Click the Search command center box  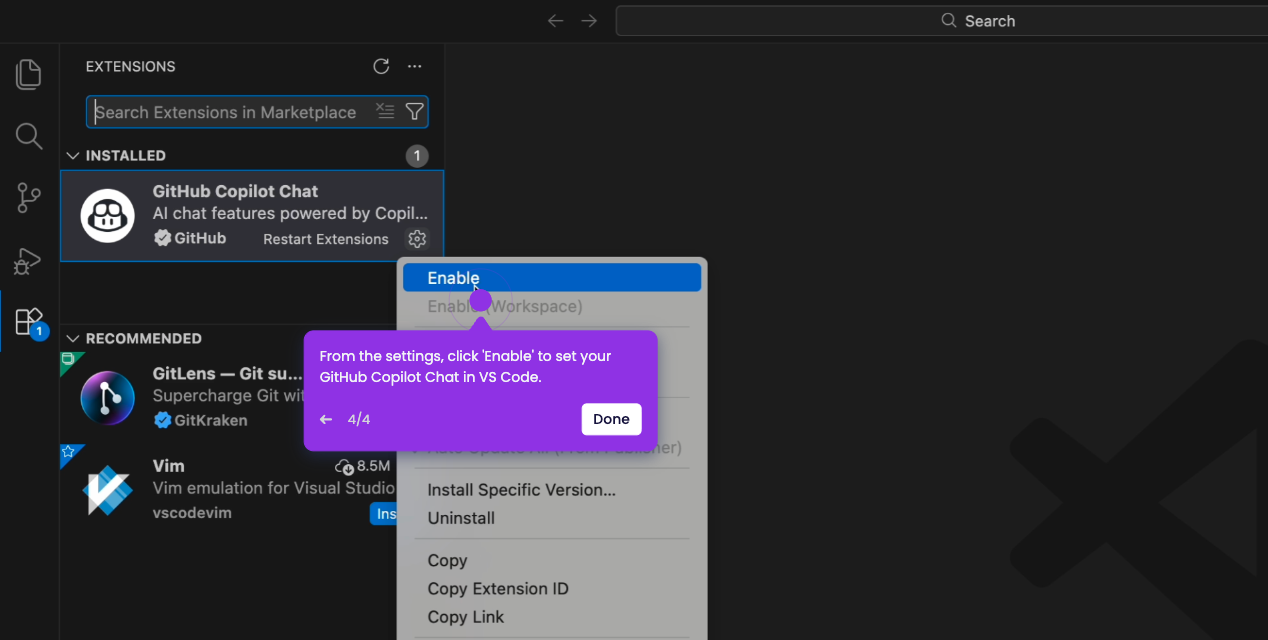(941, 20)
